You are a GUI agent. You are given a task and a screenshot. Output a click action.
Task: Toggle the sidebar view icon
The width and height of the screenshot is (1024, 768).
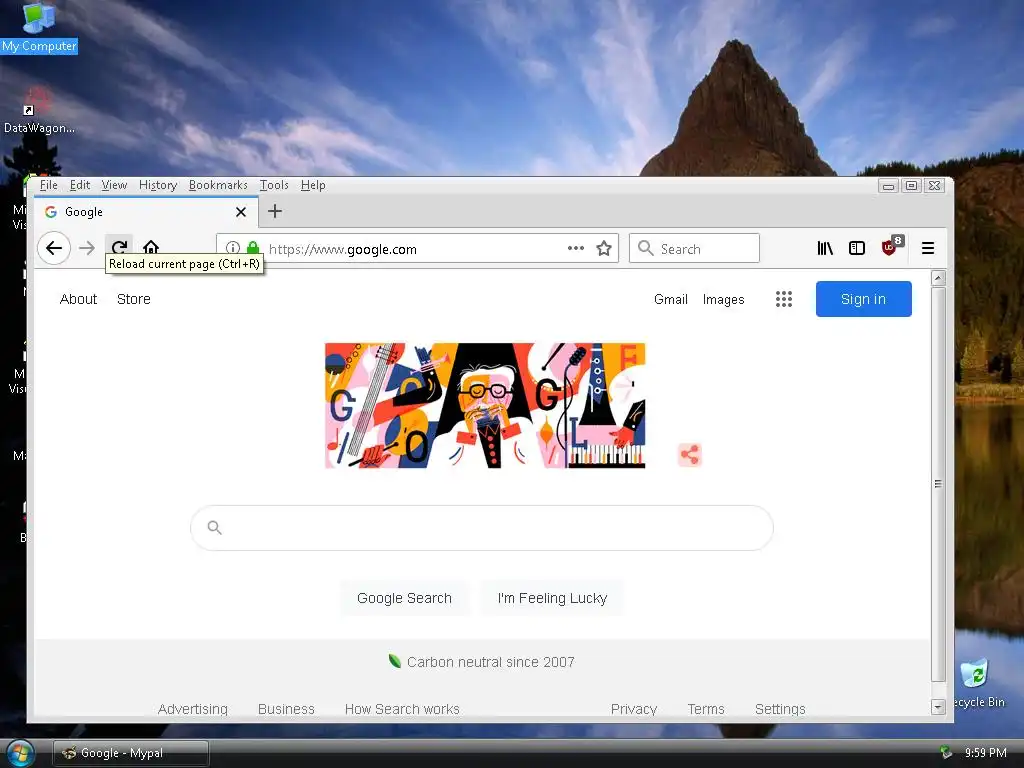coord(857,248)
